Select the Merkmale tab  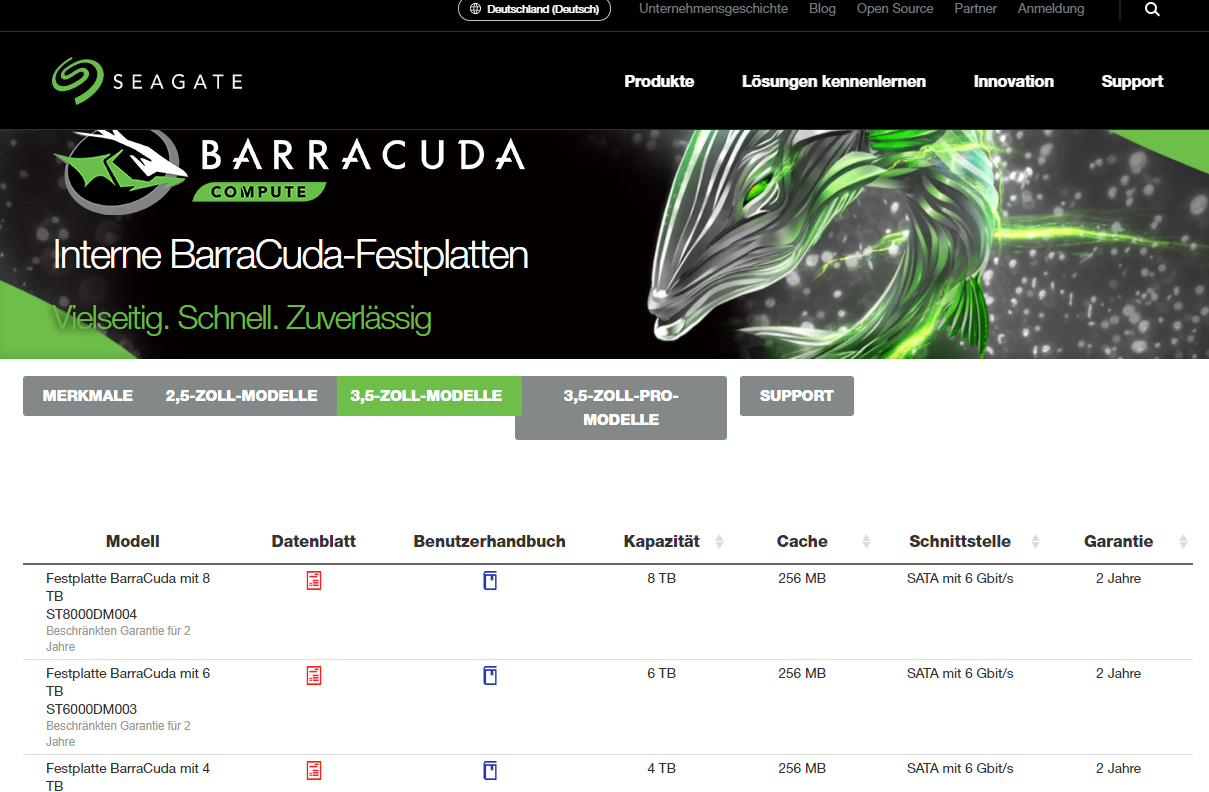pos(87,395)
